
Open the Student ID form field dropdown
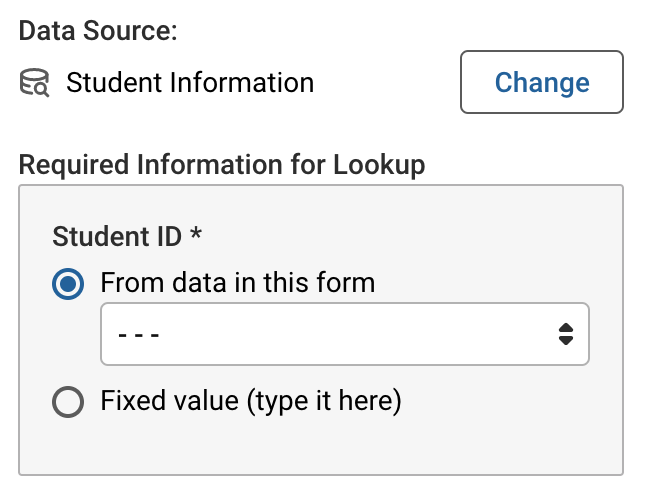(x=344, y=334)
